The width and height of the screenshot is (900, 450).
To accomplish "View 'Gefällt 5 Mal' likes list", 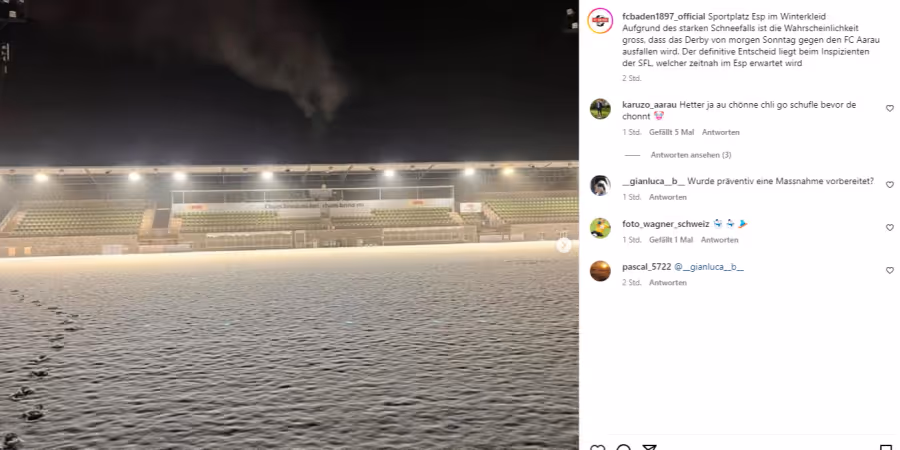I will pos(672,132).
